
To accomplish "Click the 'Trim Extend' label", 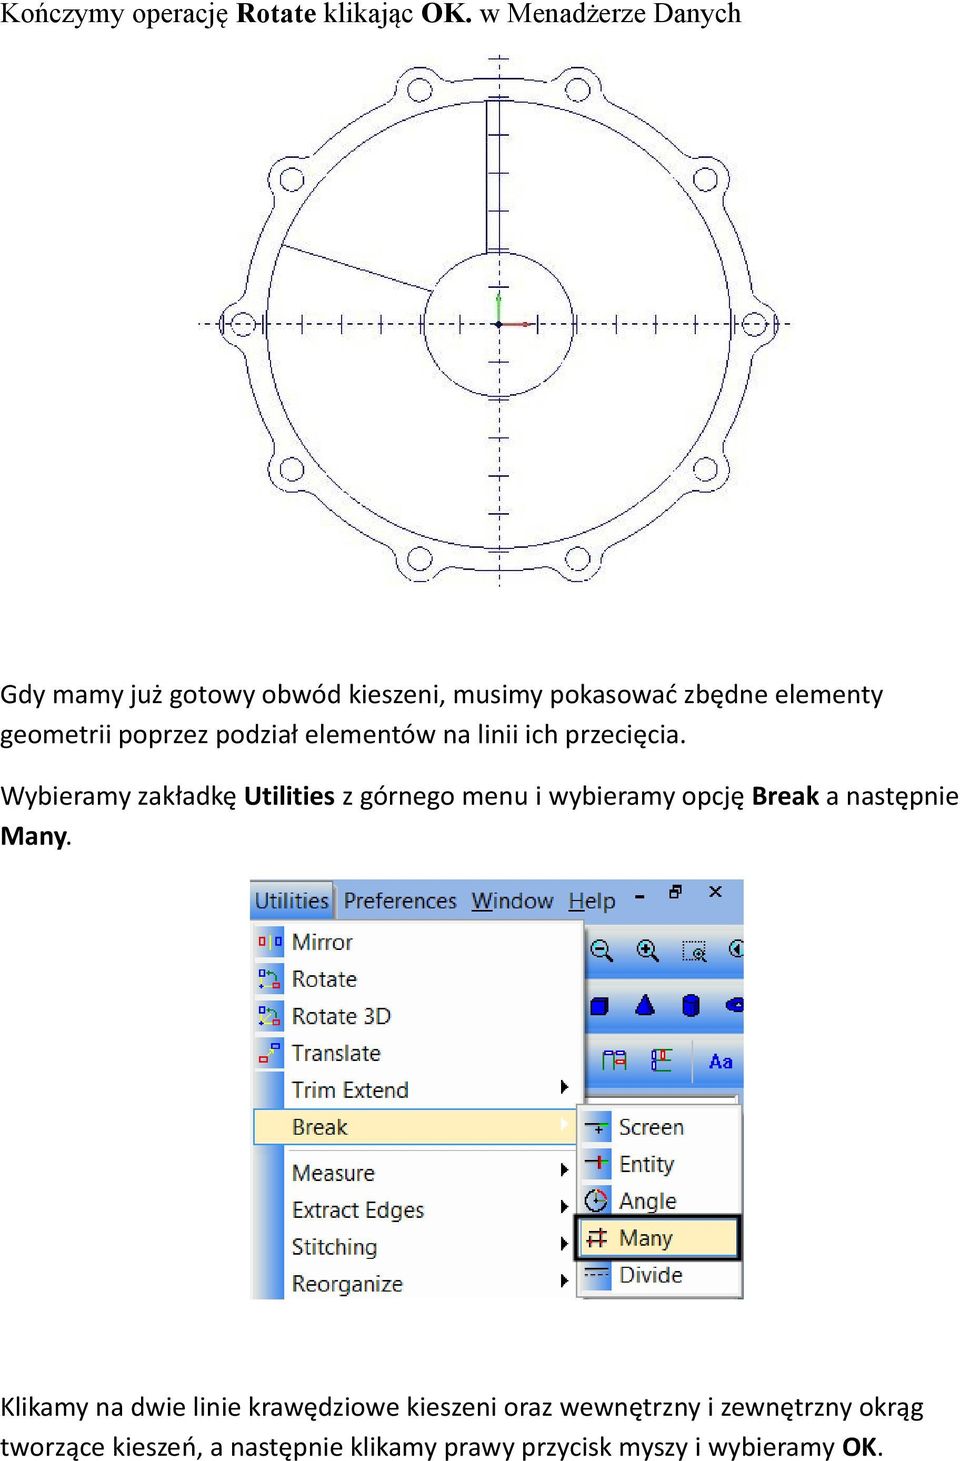I will coord(350,1090).
